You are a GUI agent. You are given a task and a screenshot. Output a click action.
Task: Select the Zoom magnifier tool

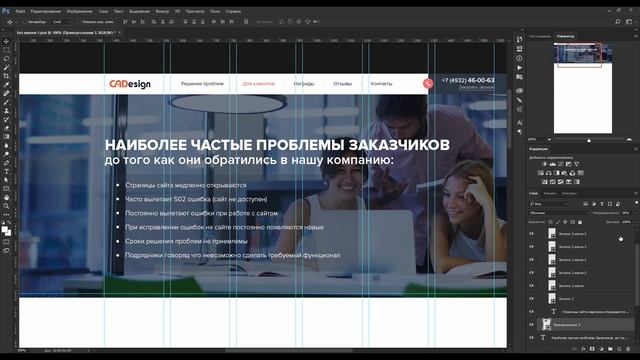pyautogui.click(x=6, y=206)
